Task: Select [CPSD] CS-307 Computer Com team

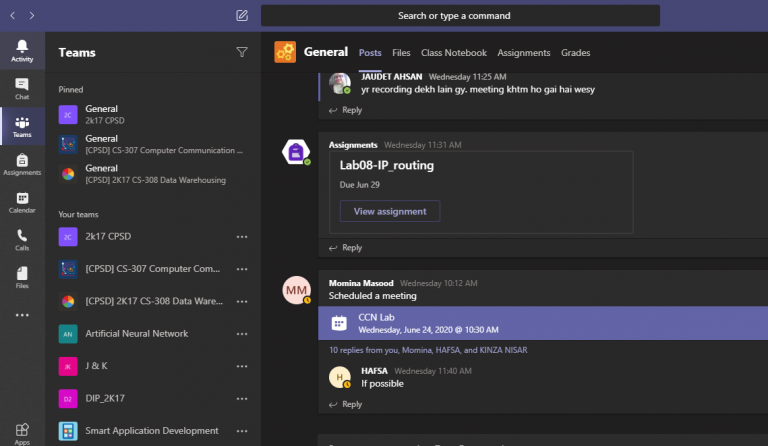Action: pyautogui.click(x=153, y=269)
